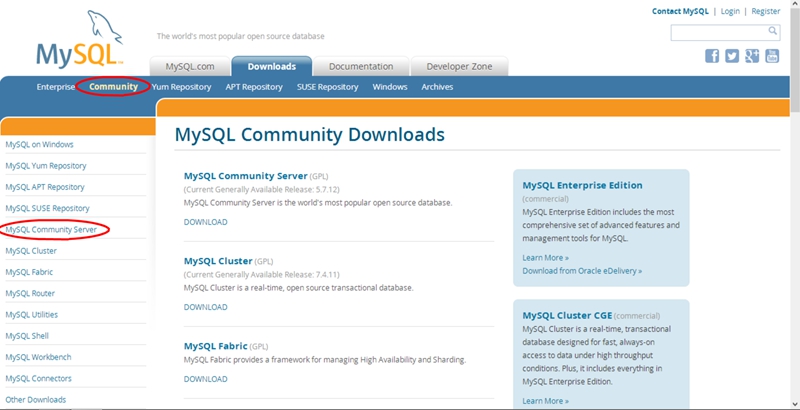Open MySQL Workbench sidebar link

pyautogui.click(x=38, y=357)
